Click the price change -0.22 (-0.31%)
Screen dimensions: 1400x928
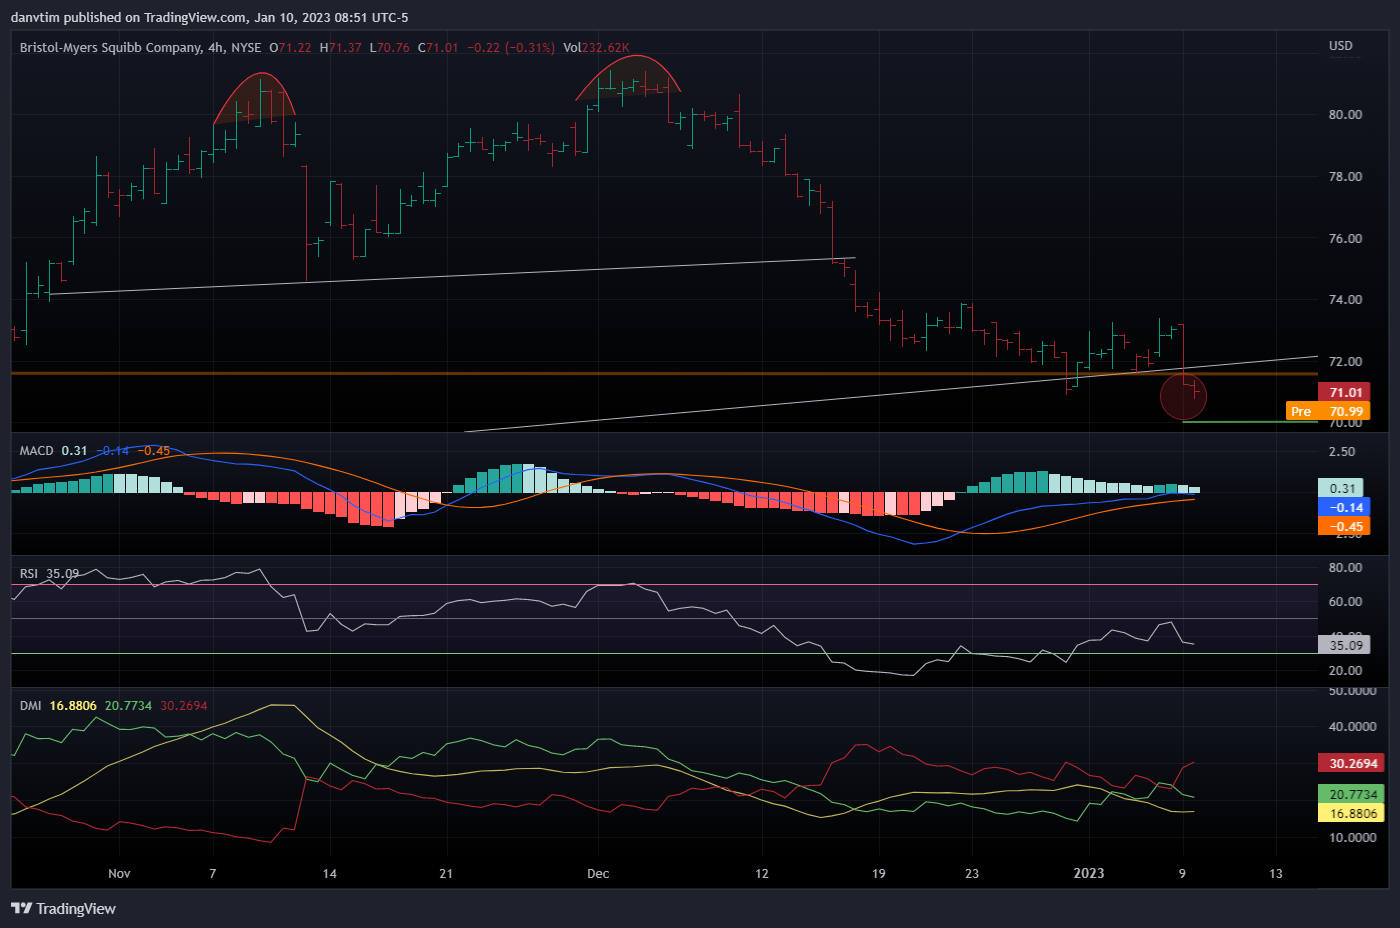coord(511,47)
